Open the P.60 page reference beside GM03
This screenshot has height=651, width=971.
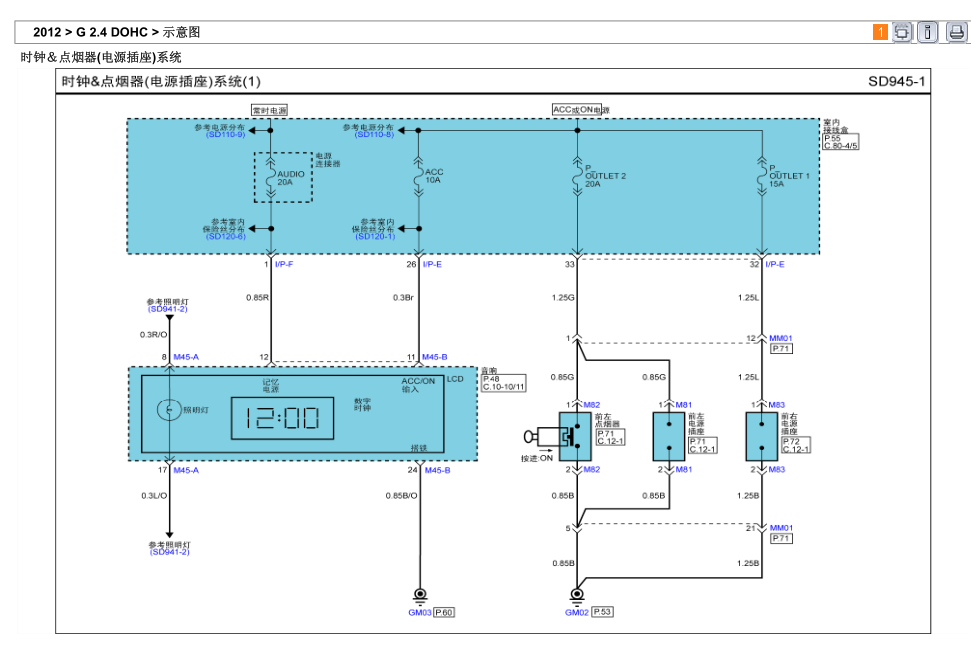click(x=444, y=613)
